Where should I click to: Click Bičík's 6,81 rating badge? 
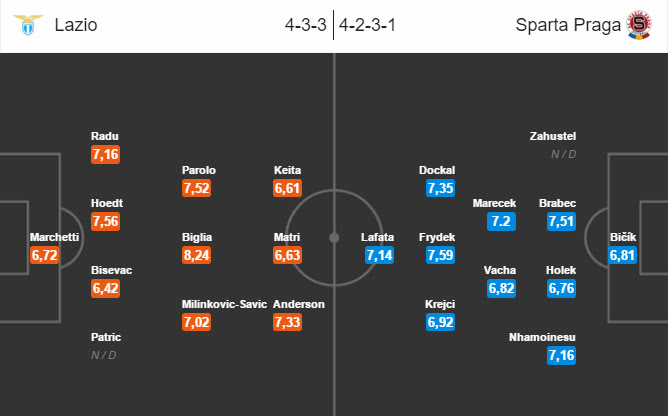622,255
